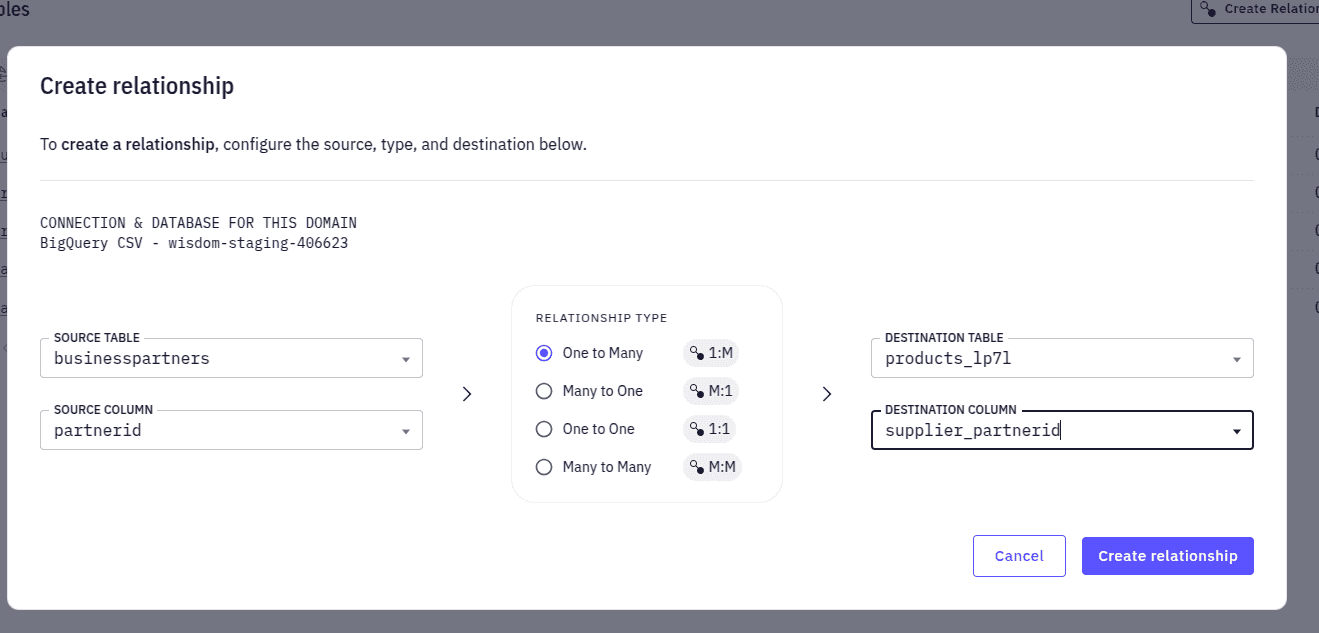This screenshot has width=1319, height=633.
Task: Select the One to Many radio button
Action: (544, 353)
